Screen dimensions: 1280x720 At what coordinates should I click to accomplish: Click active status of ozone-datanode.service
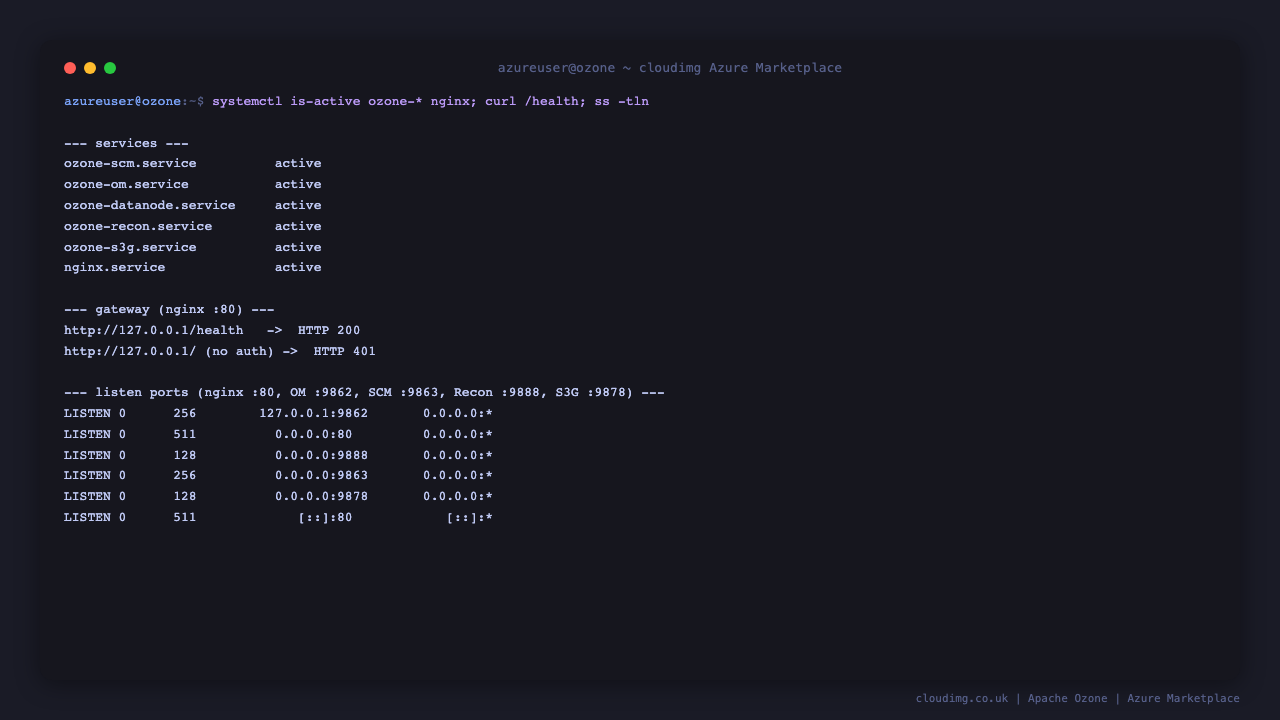298,206
